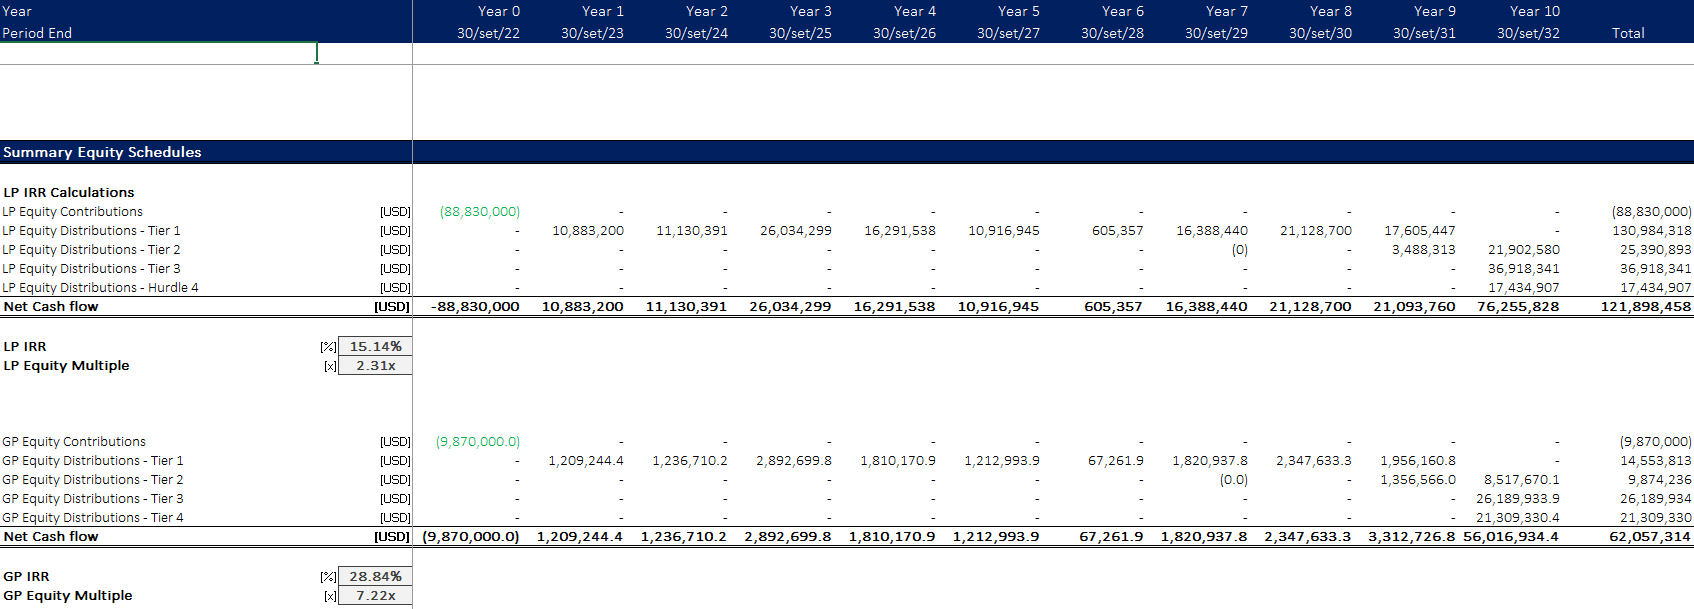
Task: Select LP Tier 3 value 36,918,341 in Year 10
Action: 1524,268
